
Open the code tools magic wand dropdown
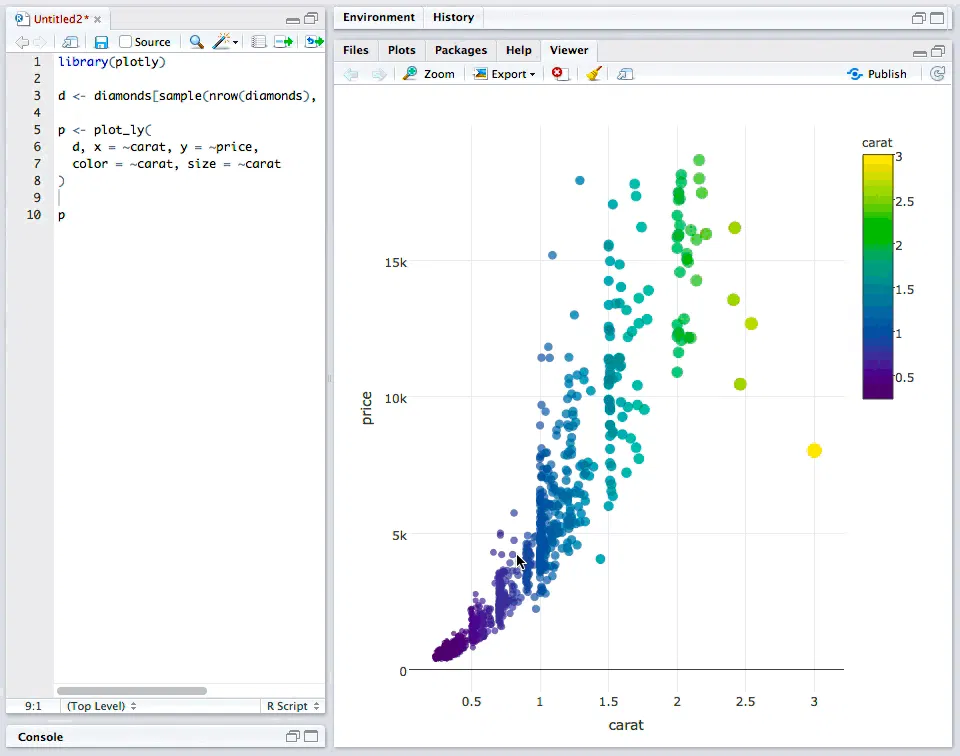click(x=226, y=42)
